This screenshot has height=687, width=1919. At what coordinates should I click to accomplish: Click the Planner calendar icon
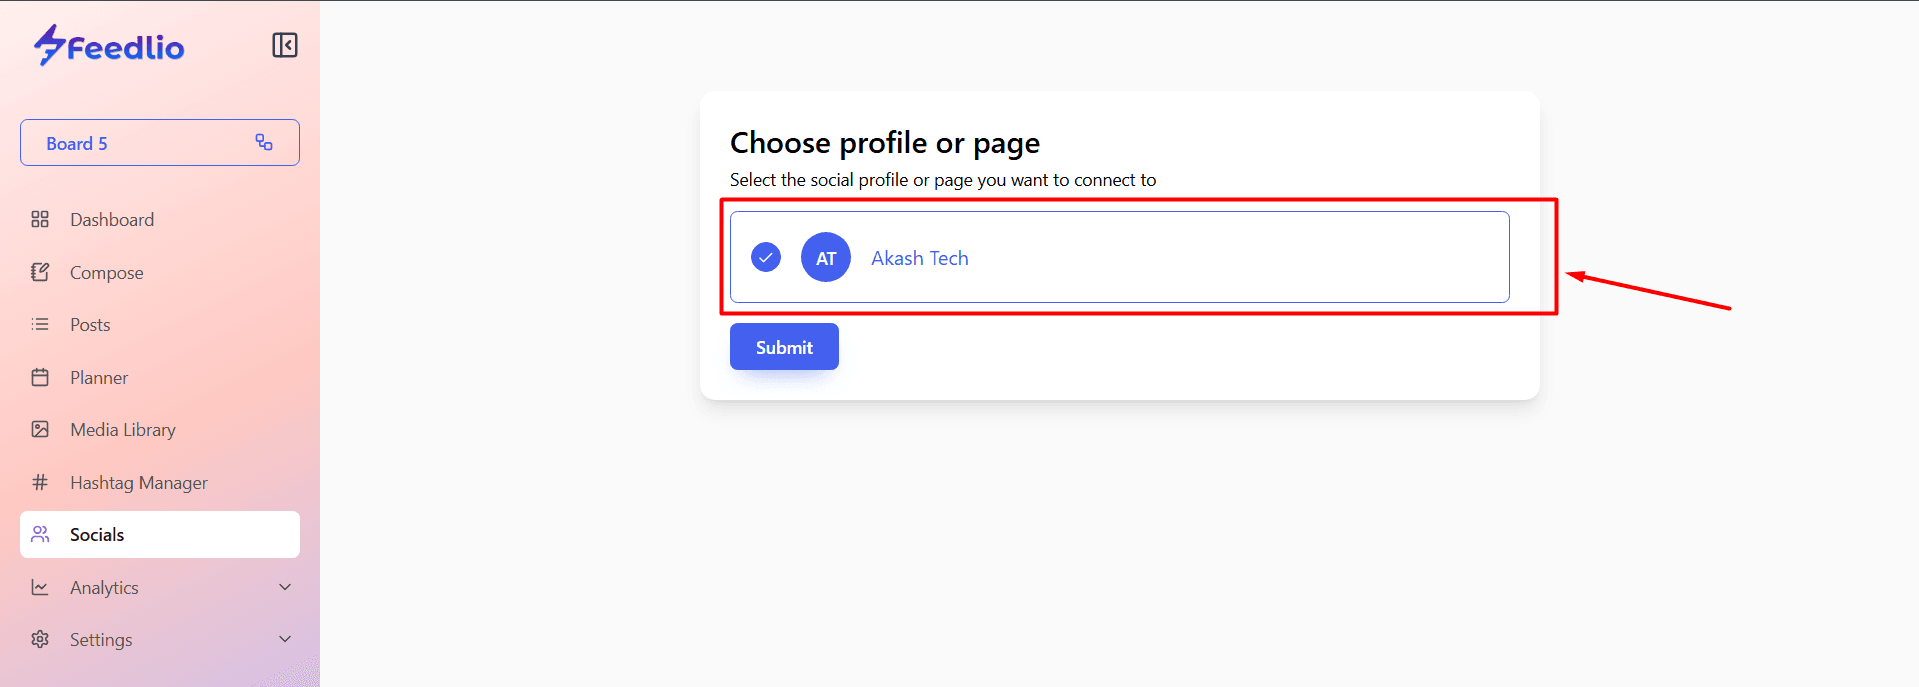pos(40,377)
